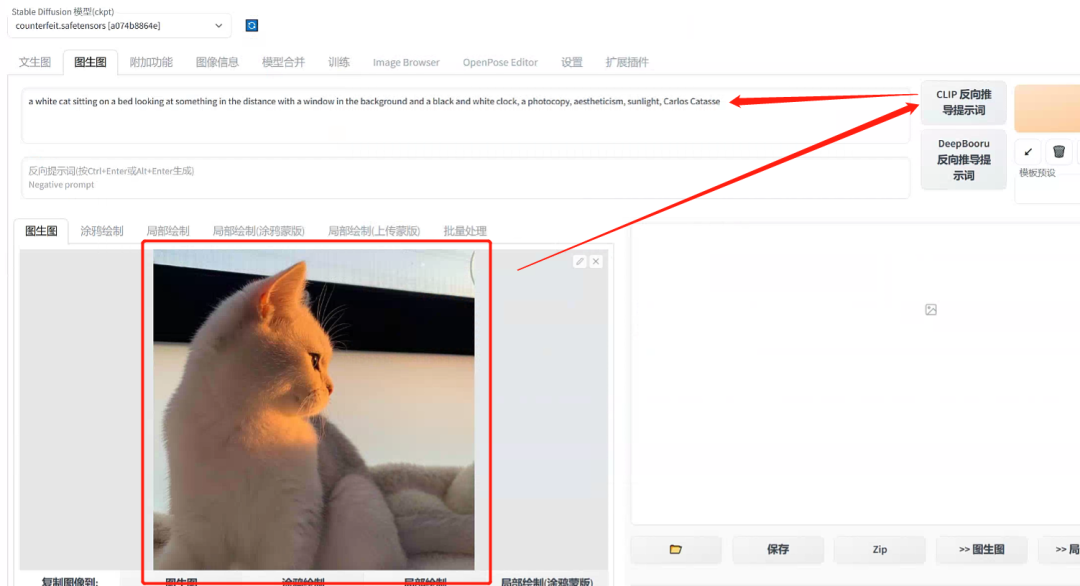The image size is (1080, 586).
Task: Open the 批量处理 sub-tab
Action: 465,231
